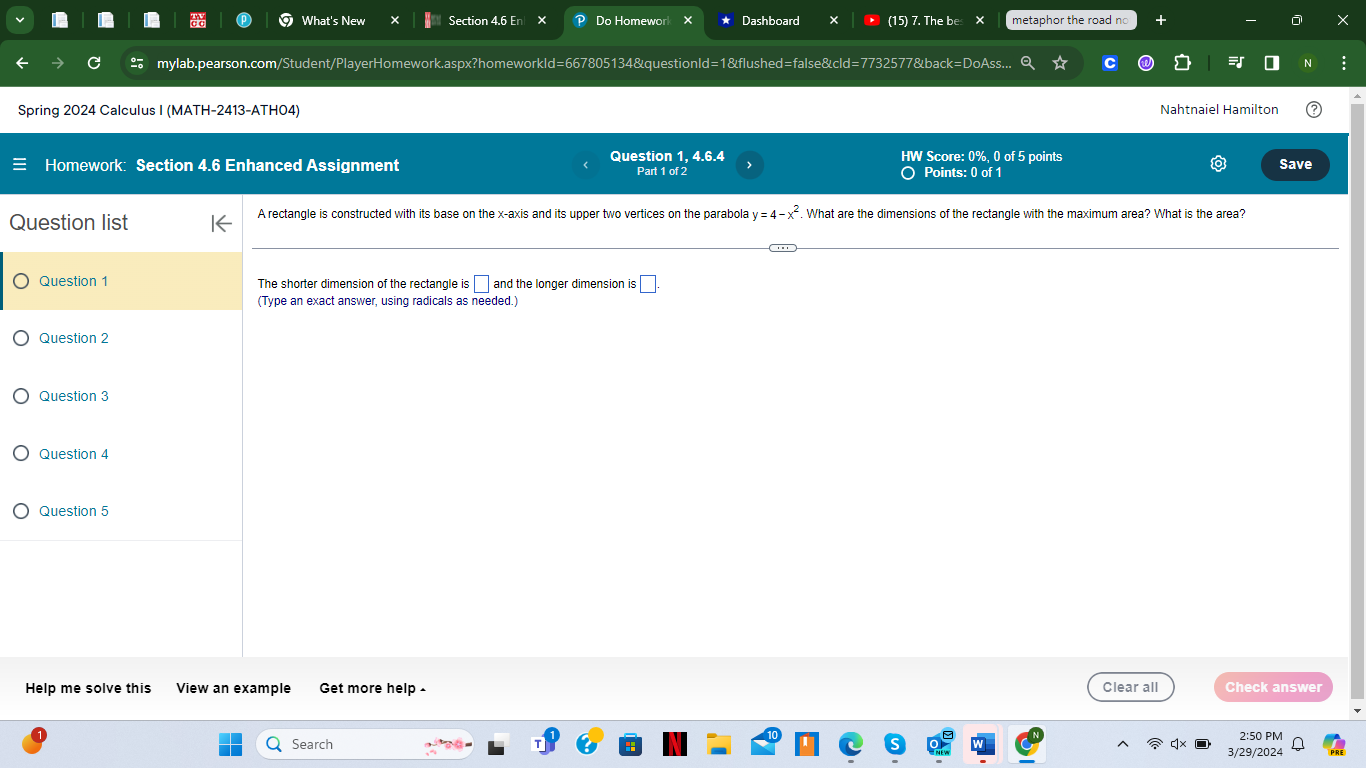The height and width of the screenshot is (768, 1366).
Task: Open the Chrome extensions puzzle icon
Action: click(x=1182, y=63)
